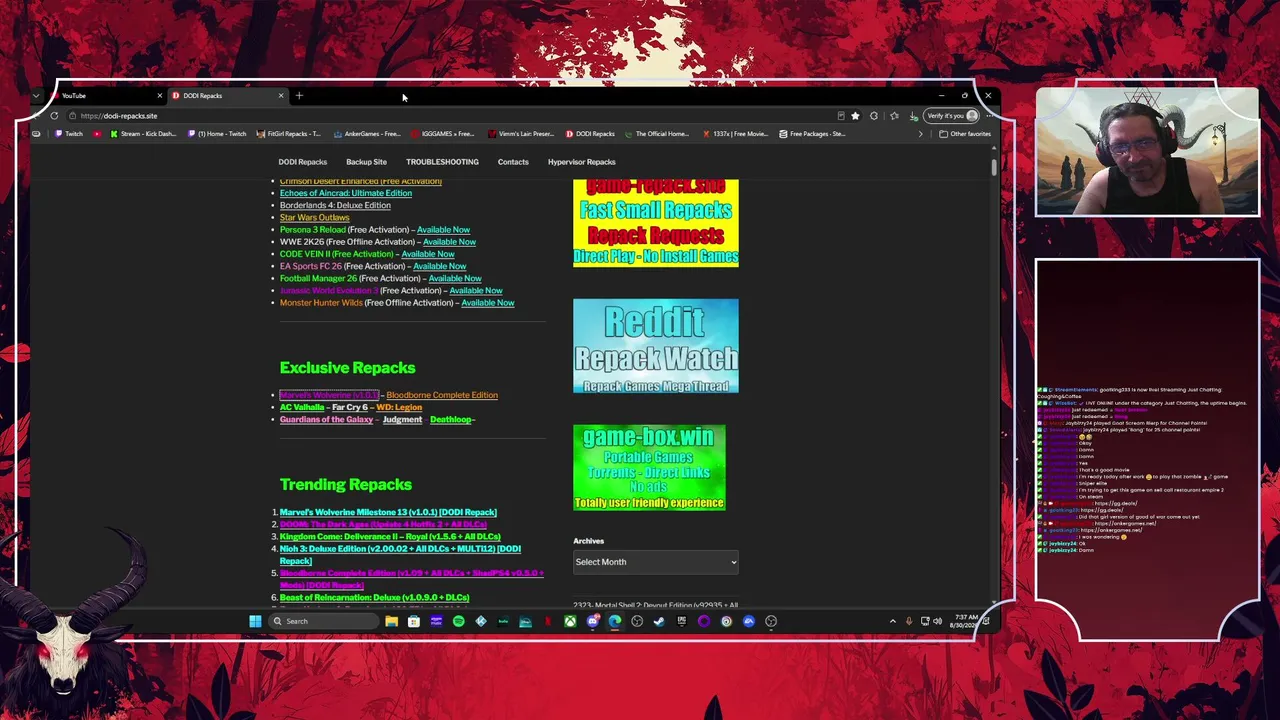The width and height of the screenshot is (1280, 720).
Task: Open the Xbox app from the taskbar
Action: coord(570,621)
